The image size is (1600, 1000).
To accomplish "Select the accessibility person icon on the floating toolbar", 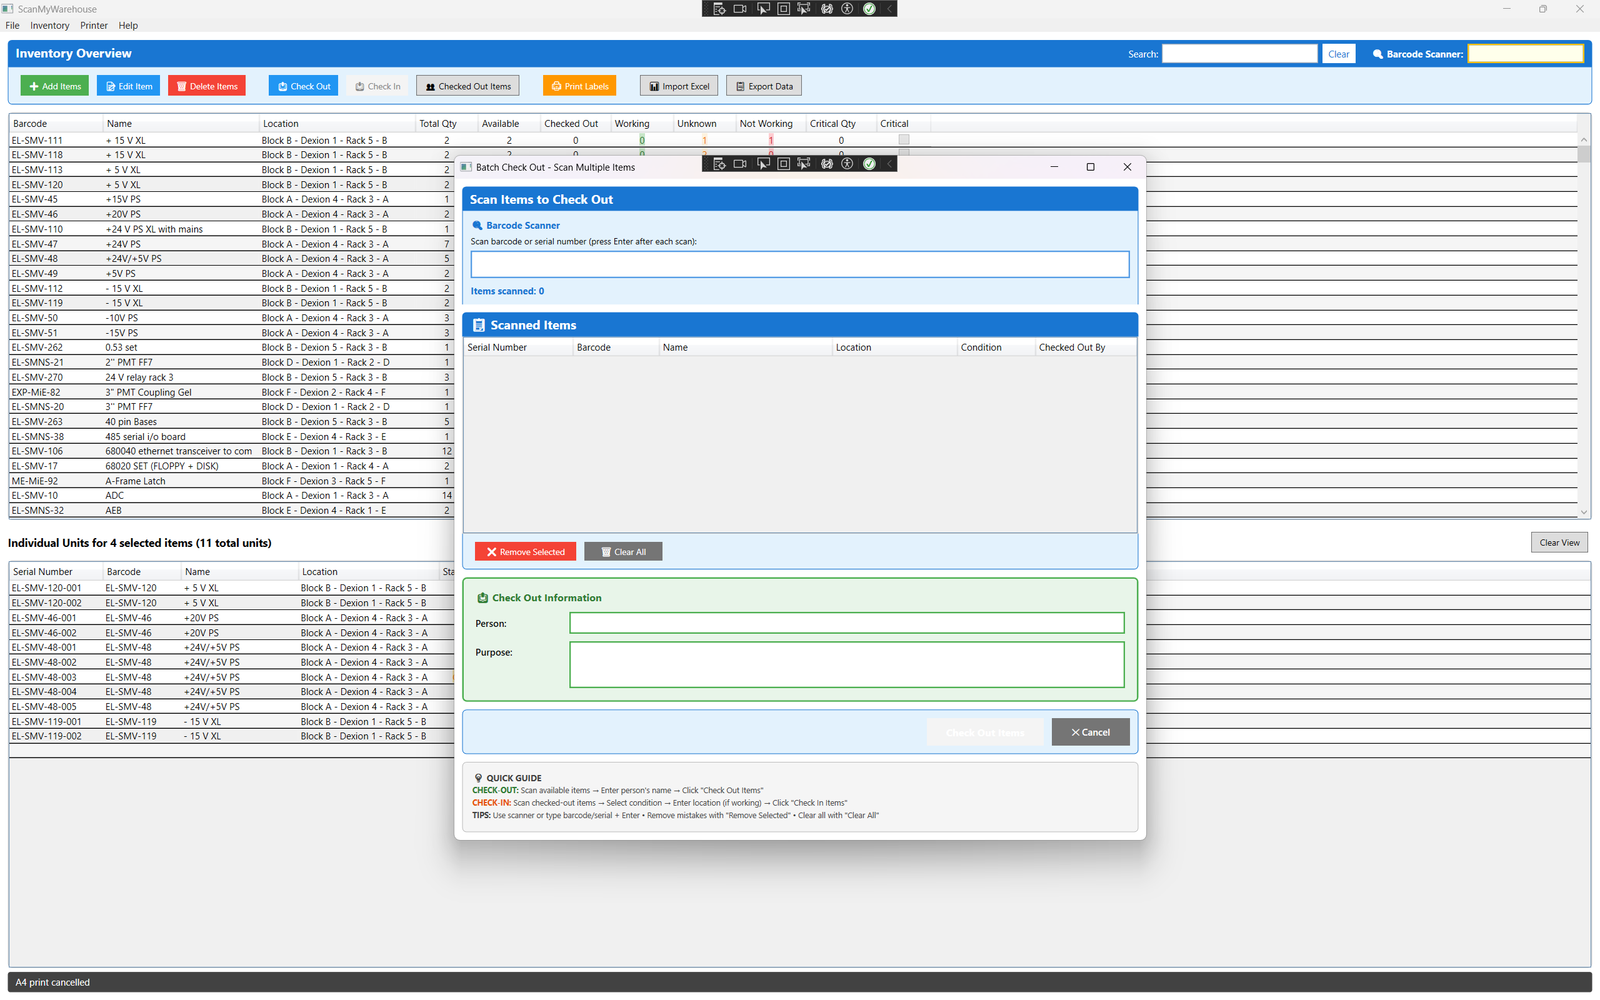I will (847, 8).
